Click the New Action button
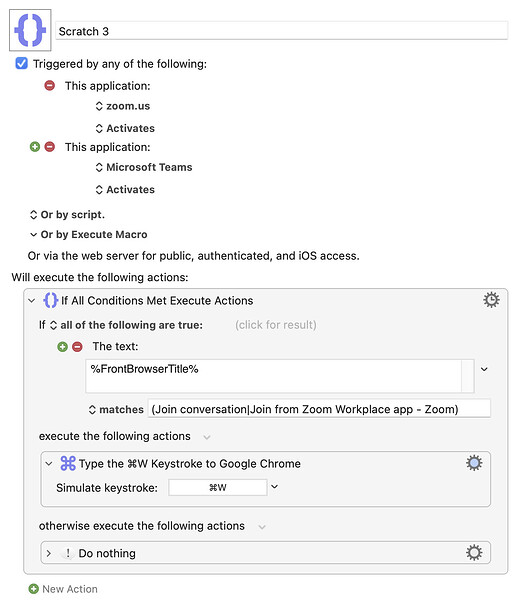The image size is (517, 603). pos(63,589)
